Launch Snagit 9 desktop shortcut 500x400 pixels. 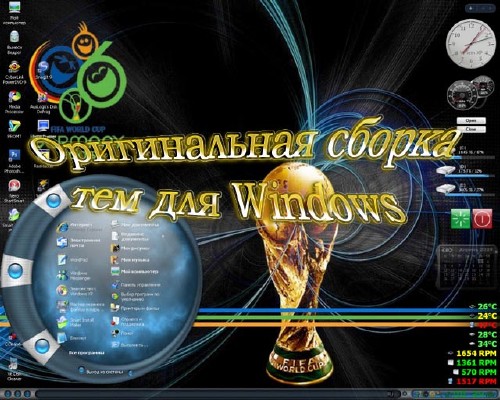click(x=43, y=70)
